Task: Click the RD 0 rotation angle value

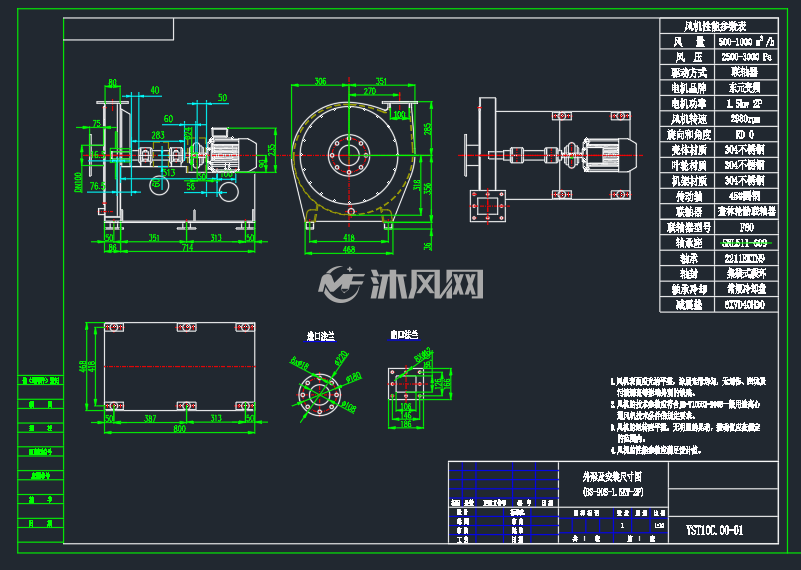Action: [x=744, y=135]
